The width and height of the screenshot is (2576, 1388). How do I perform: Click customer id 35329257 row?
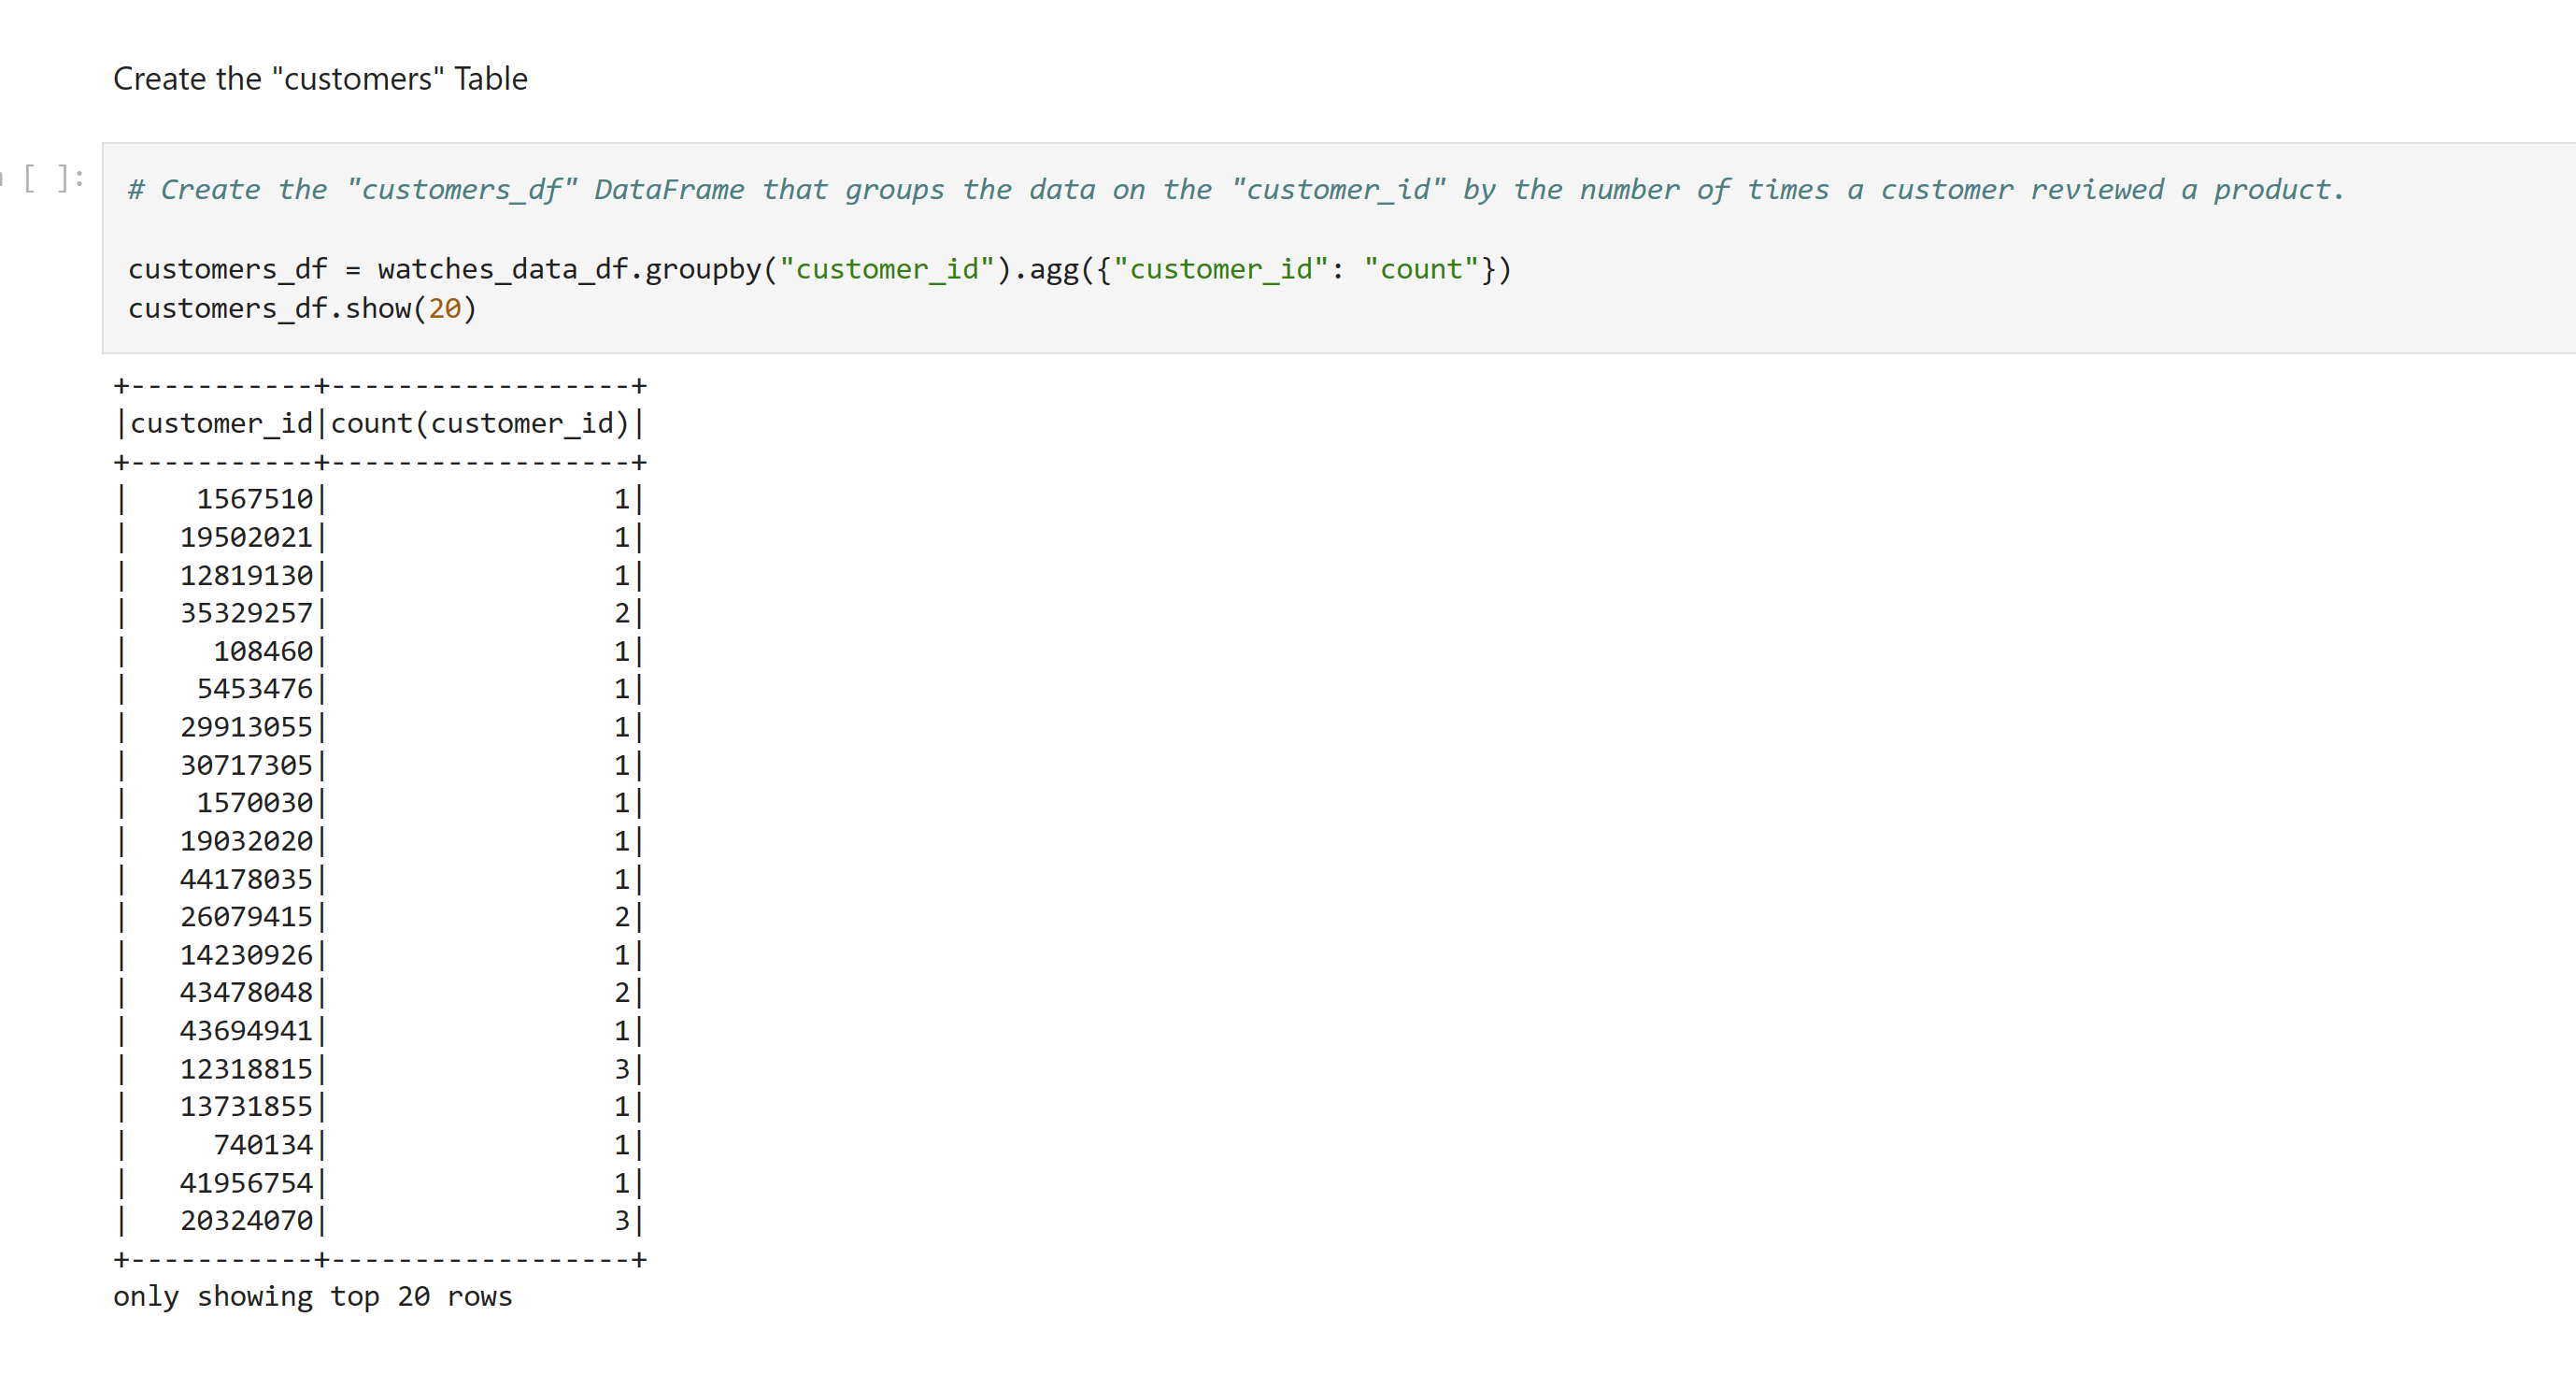[246, 613]
